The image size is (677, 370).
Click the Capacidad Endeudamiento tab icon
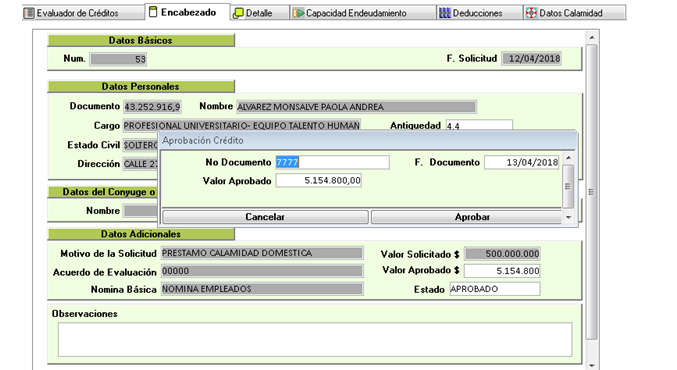(298, 13)
